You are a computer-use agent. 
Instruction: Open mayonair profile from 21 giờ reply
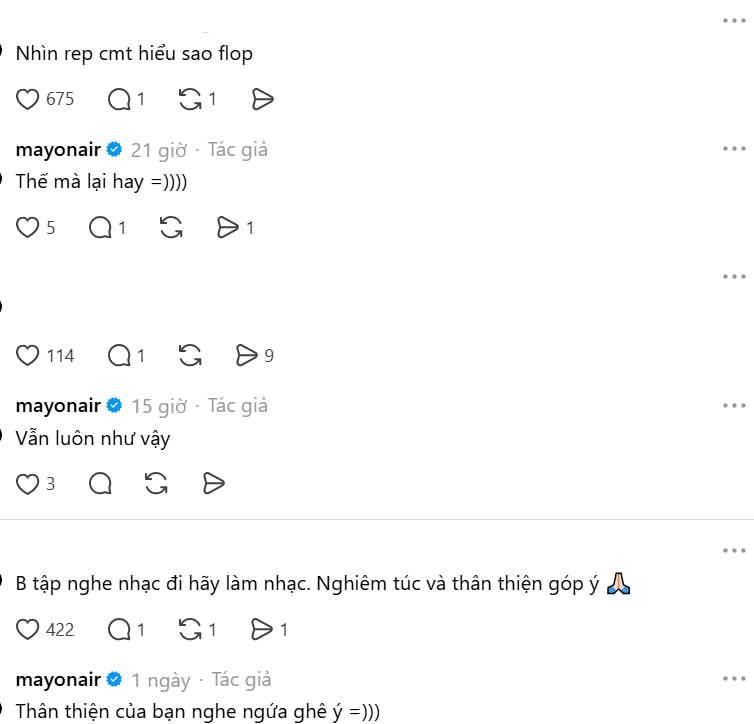pos(58,150)
